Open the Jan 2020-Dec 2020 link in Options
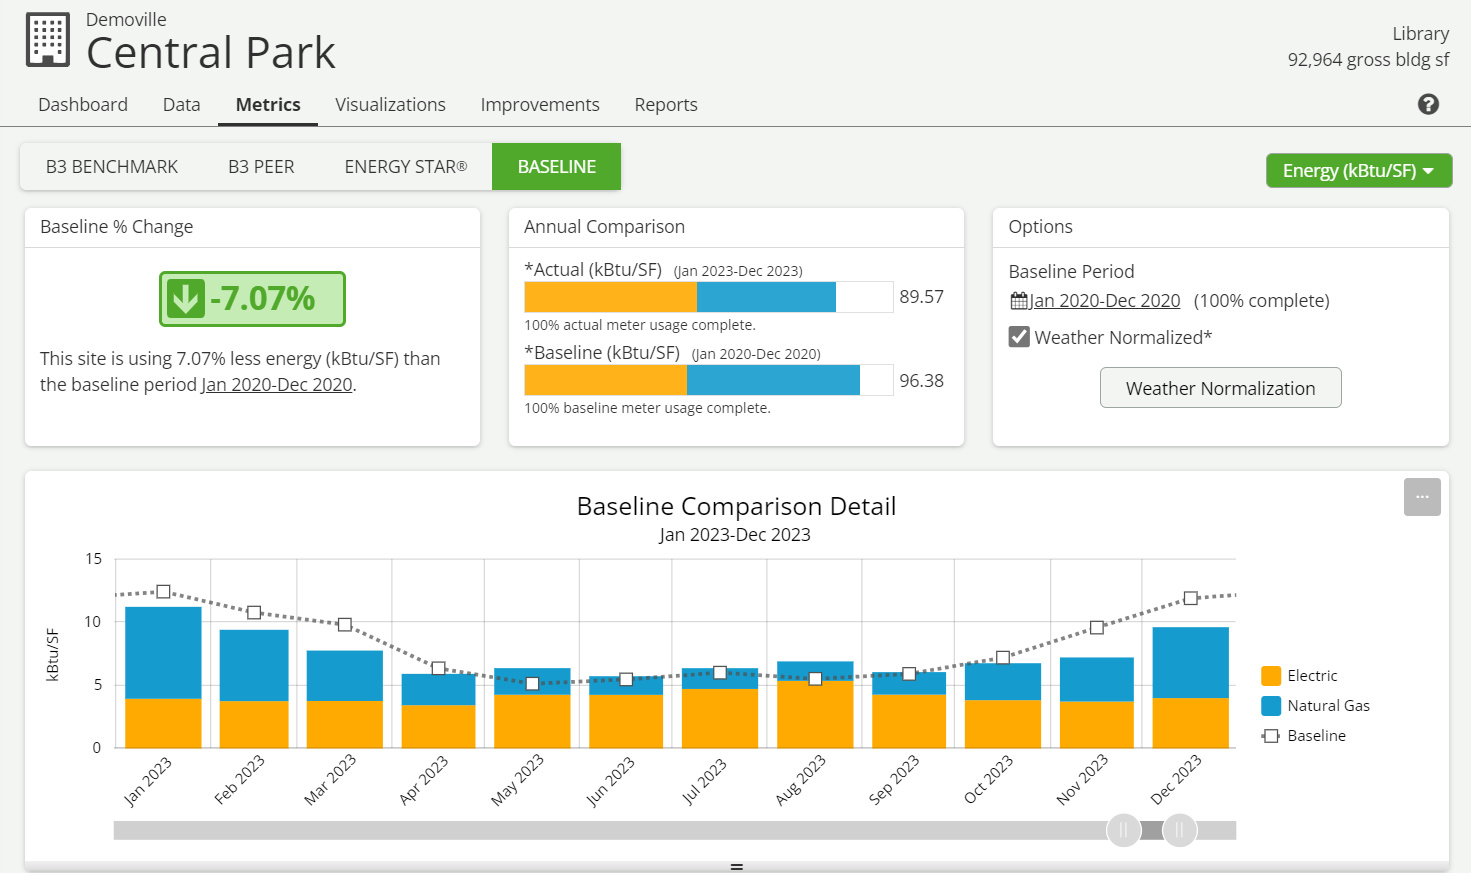Screen dimensions: 1471x873 click(x=1105, y=301)
